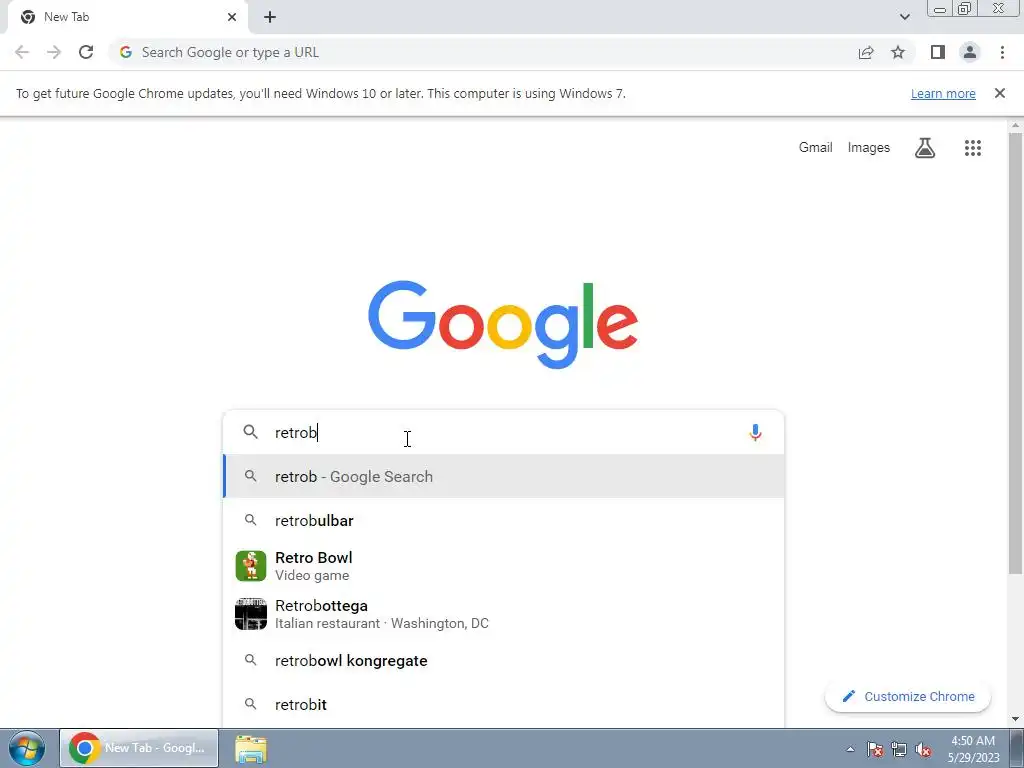Switch to Chrome in the taskbar
The height and width of the screenshot is (768, 1024).
139,748
